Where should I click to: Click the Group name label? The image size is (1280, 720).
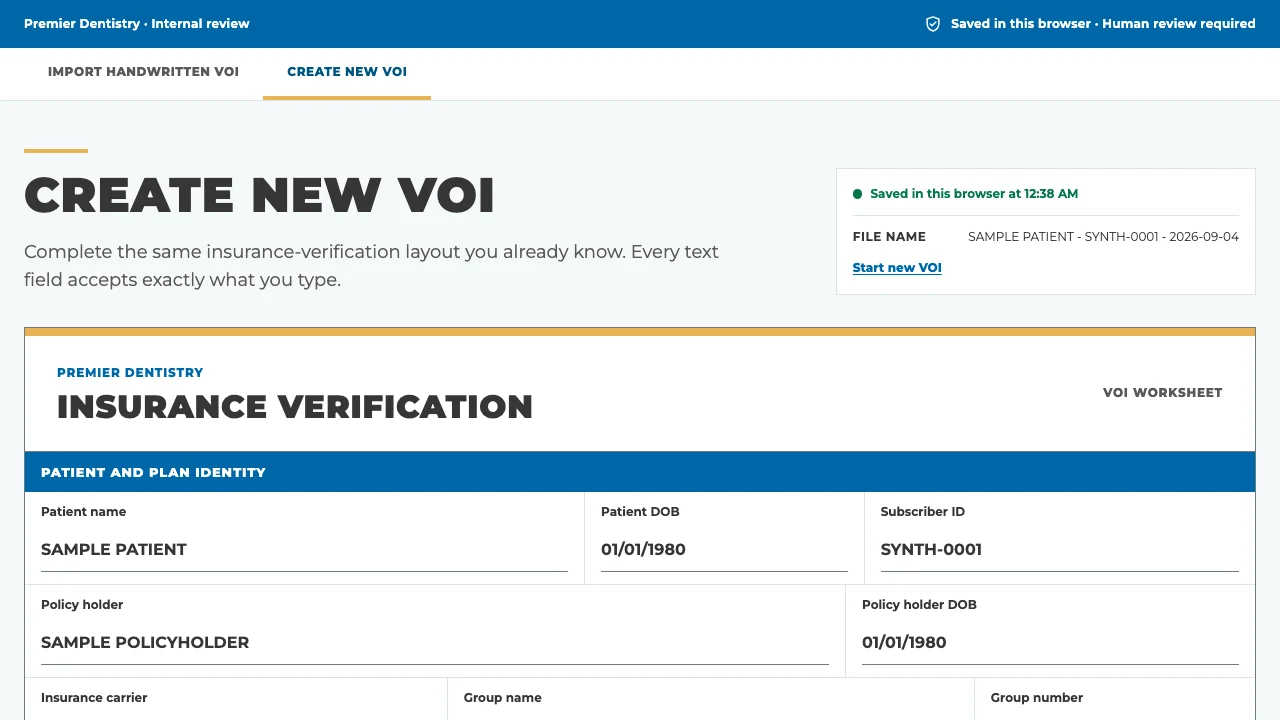point(503,698)
